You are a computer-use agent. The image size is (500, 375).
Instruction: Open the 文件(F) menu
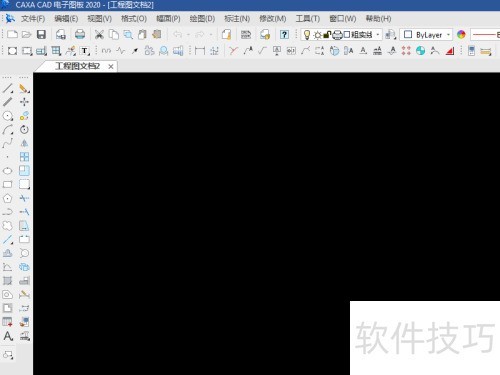pyautogui.click(x=33, y=19)
